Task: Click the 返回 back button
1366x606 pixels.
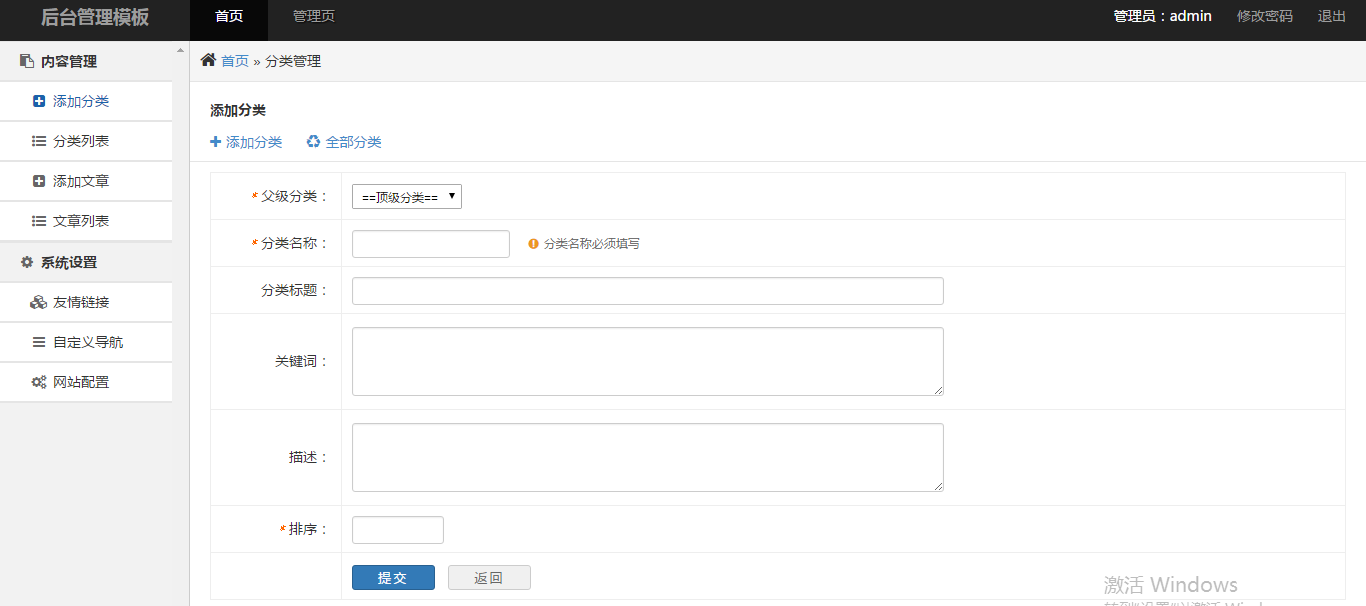Action: pyautogui.click(x=489, y=578)
